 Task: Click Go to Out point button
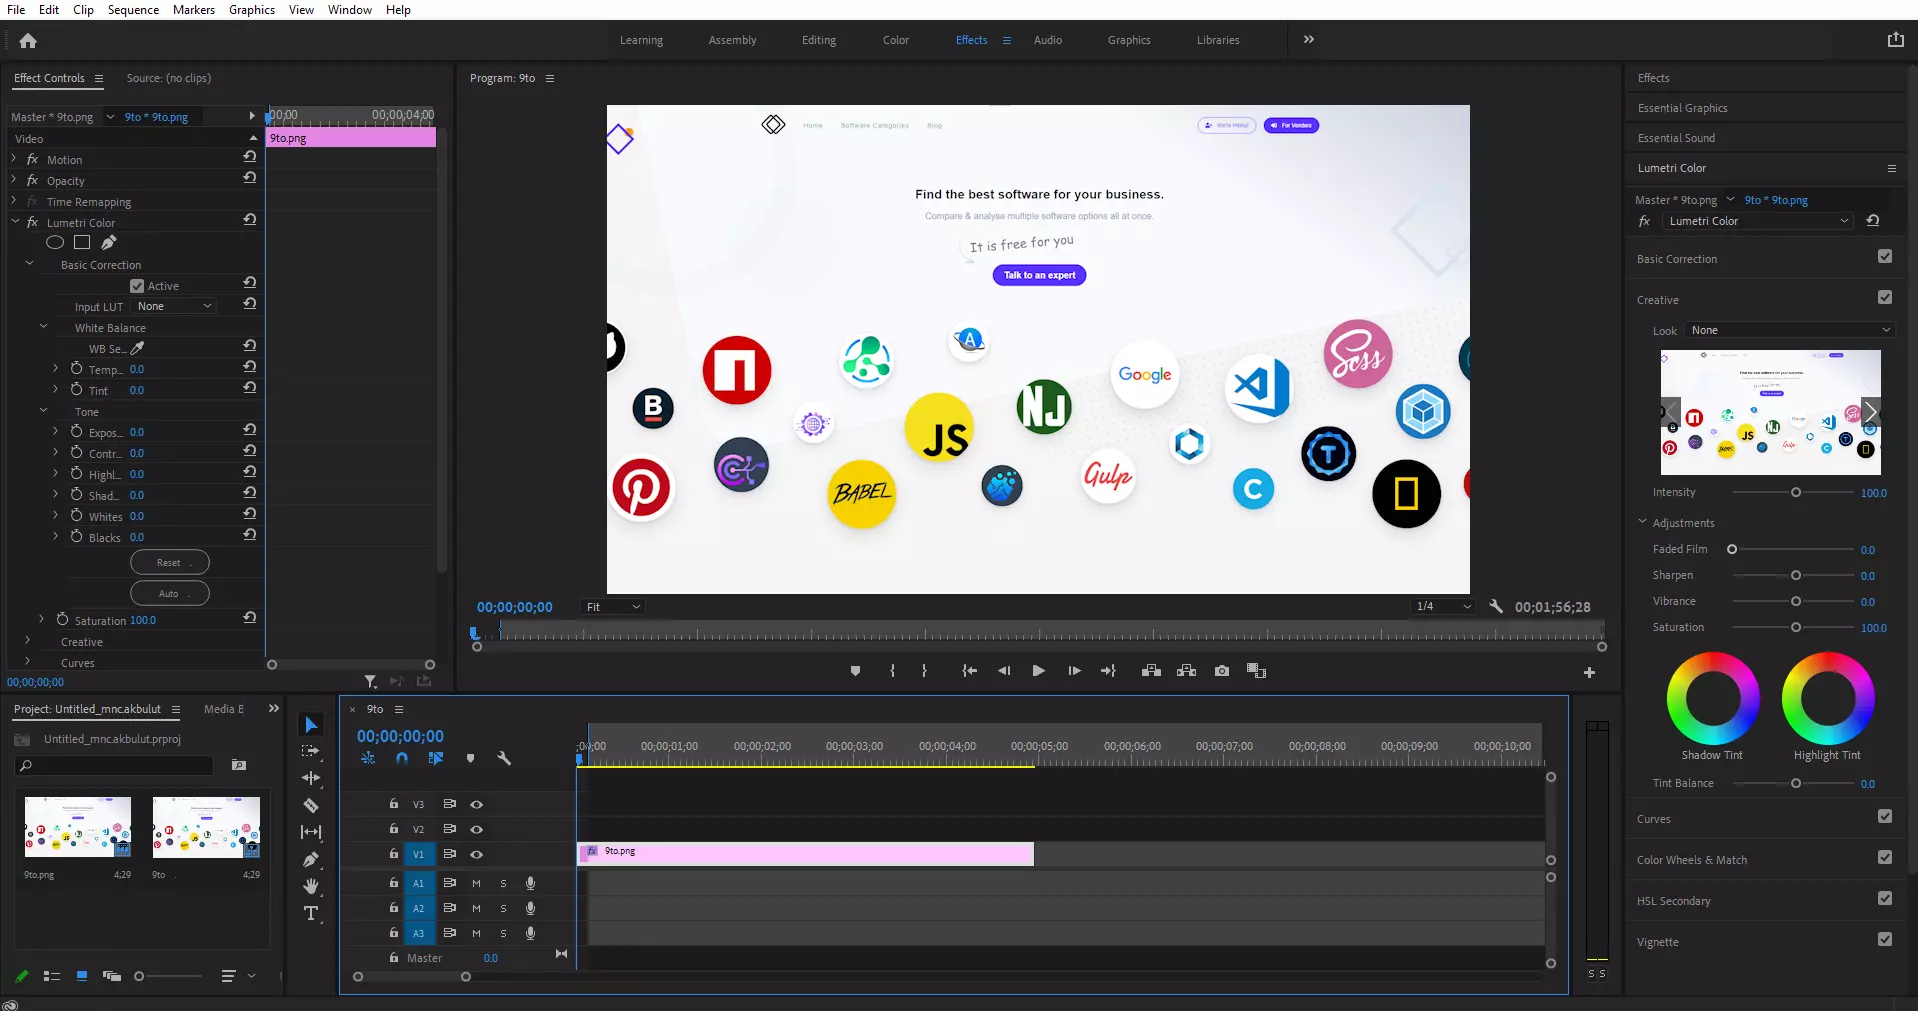point(1108,671)
